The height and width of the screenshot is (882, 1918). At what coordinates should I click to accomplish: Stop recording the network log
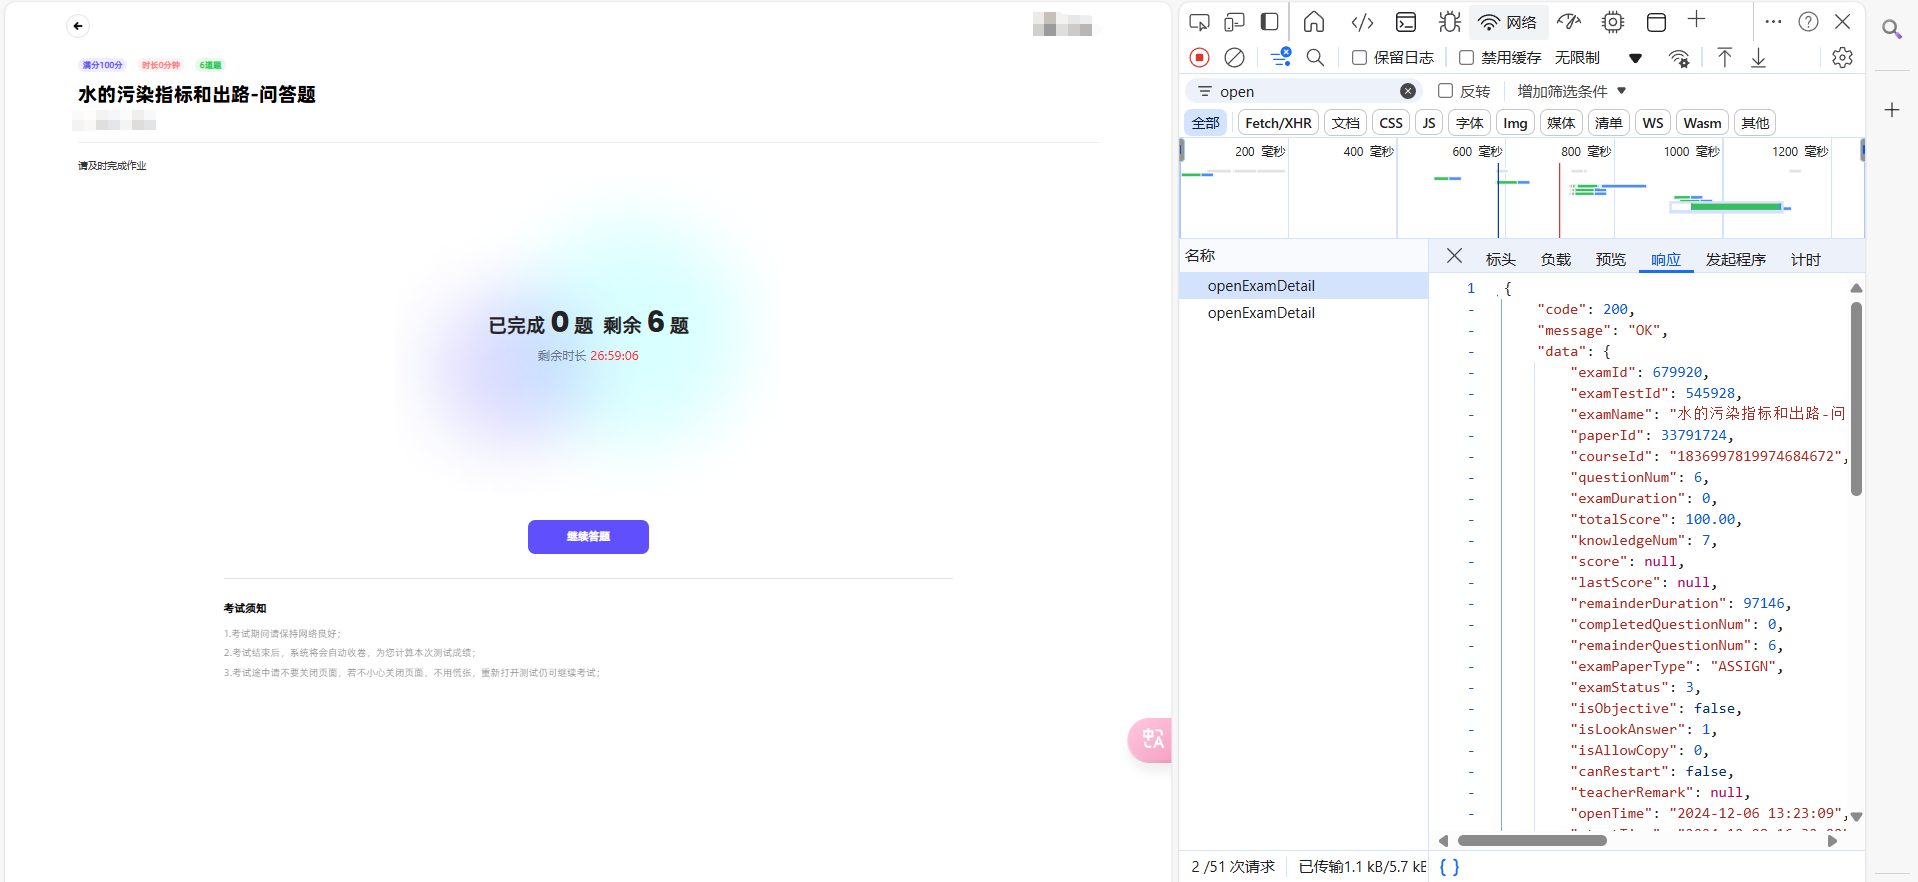coord(1199,58)
